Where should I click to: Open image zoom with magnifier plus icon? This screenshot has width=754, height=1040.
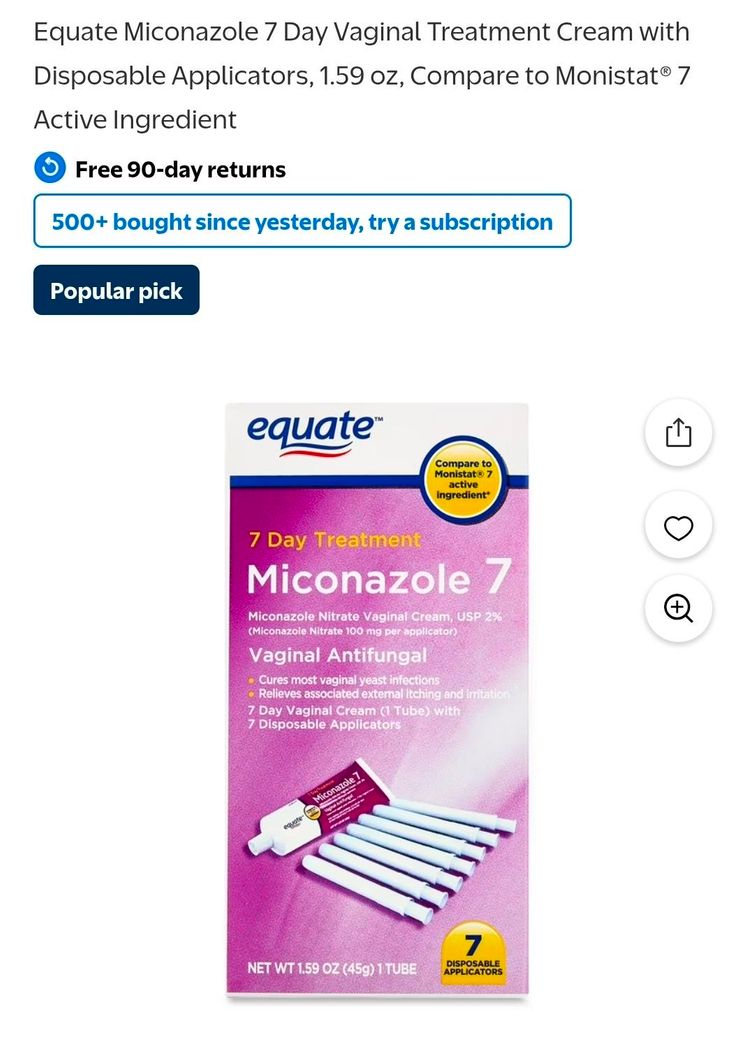[x=678, y=608]
